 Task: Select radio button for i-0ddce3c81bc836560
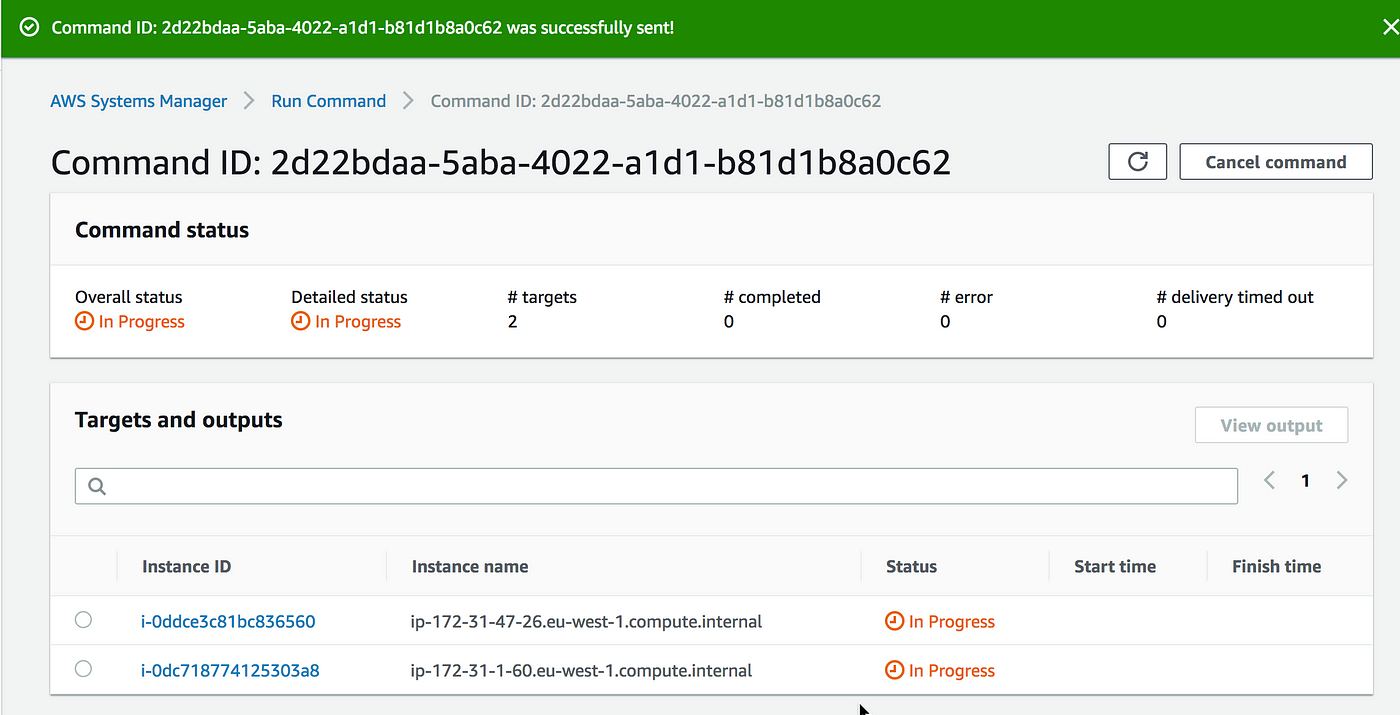[x=83, y=620]
